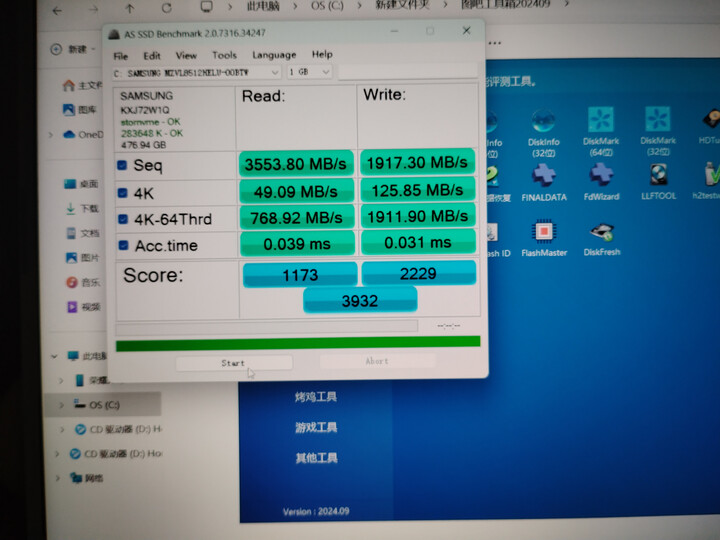Expand the OneDrive sidebar item
Screen dimensions: 720x540
click(x=51, y=135)
